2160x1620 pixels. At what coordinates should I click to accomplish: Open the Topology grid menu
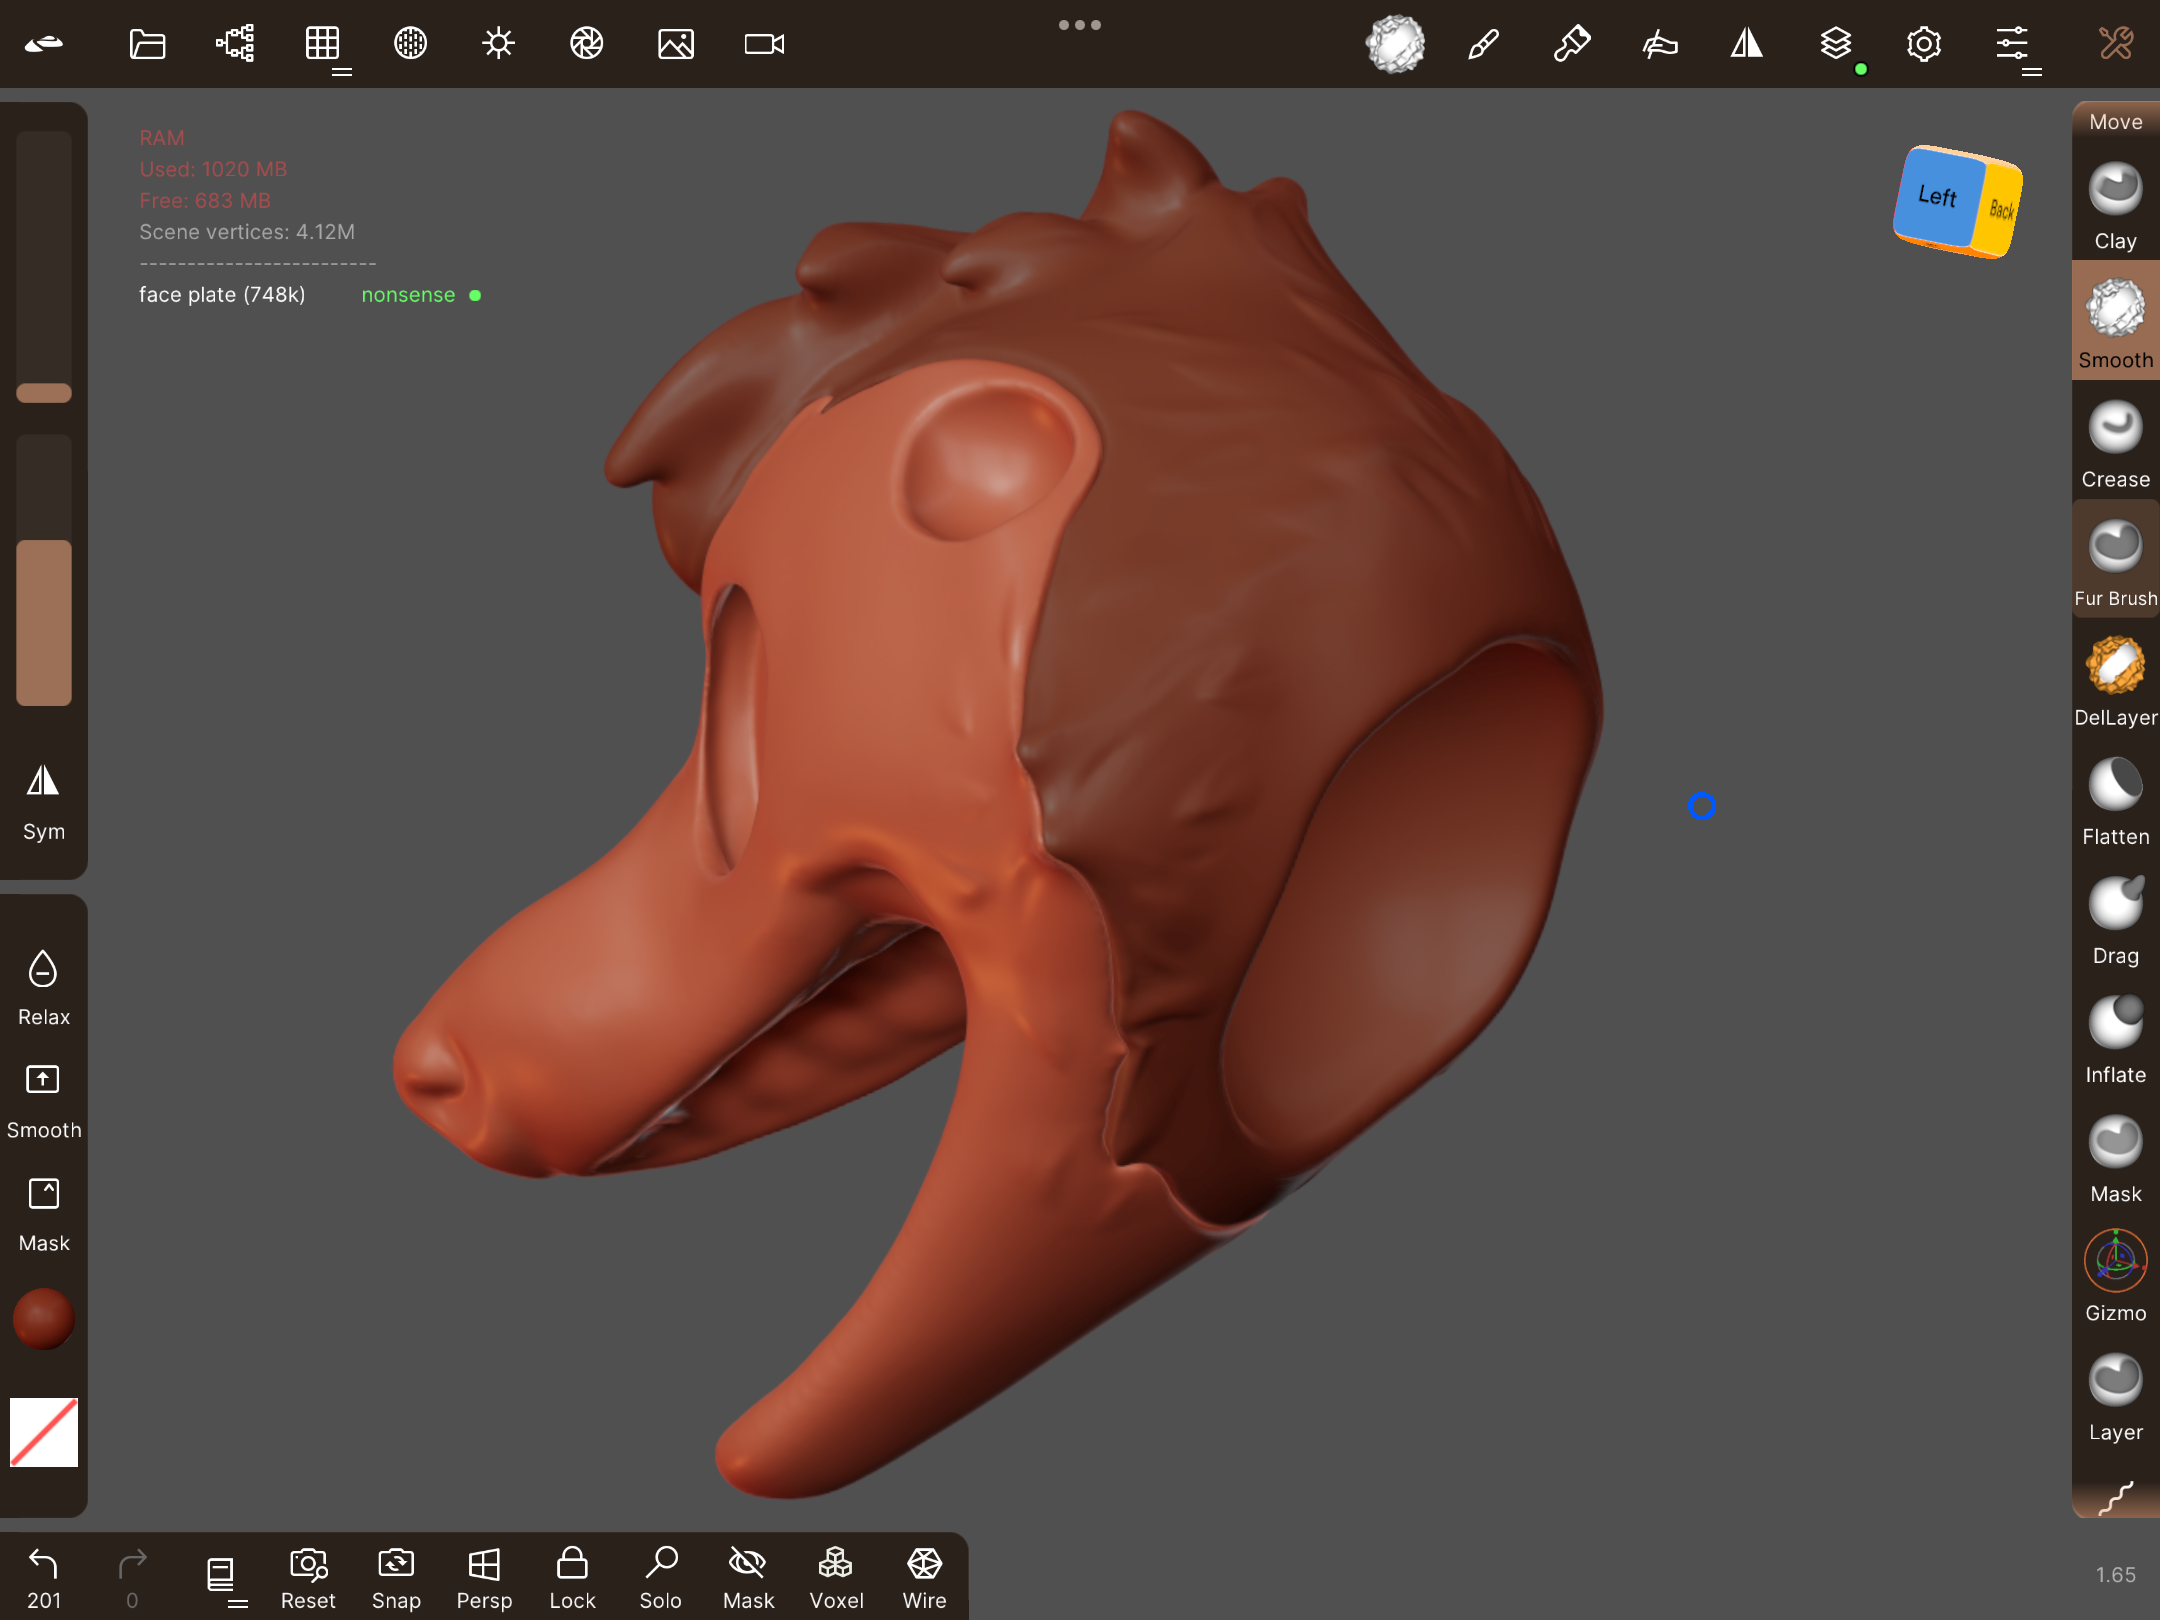[x=323, y=44]
